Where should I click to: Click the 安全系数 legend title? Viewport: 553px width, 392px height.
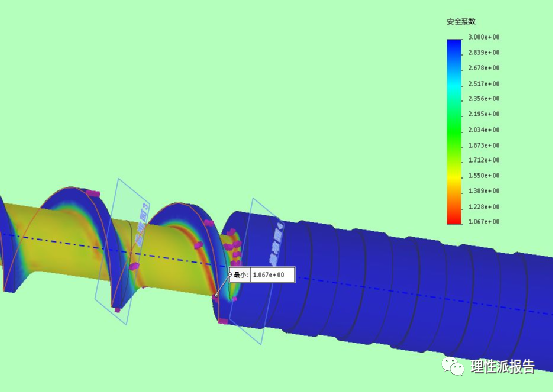click(461, 22)
